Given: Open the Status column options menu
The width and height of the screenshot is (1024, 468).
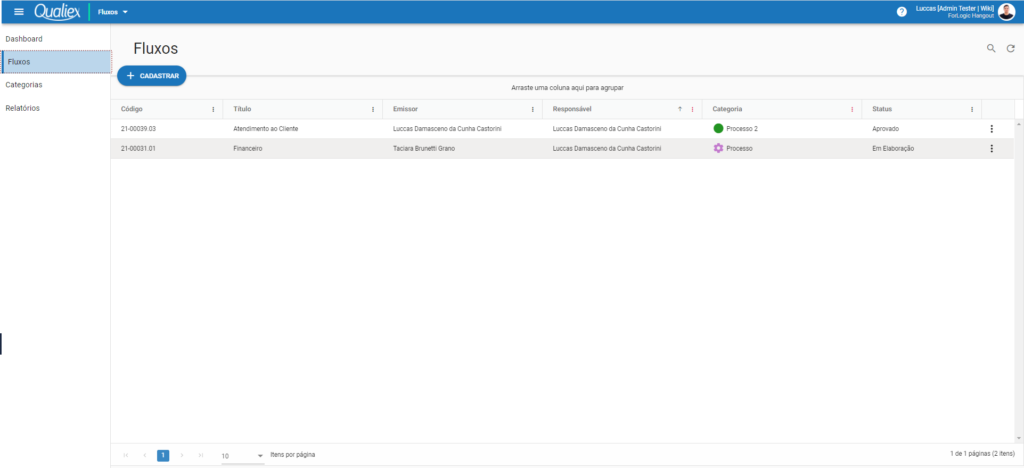Looking at the screenshot, I should tap(972, 110).
